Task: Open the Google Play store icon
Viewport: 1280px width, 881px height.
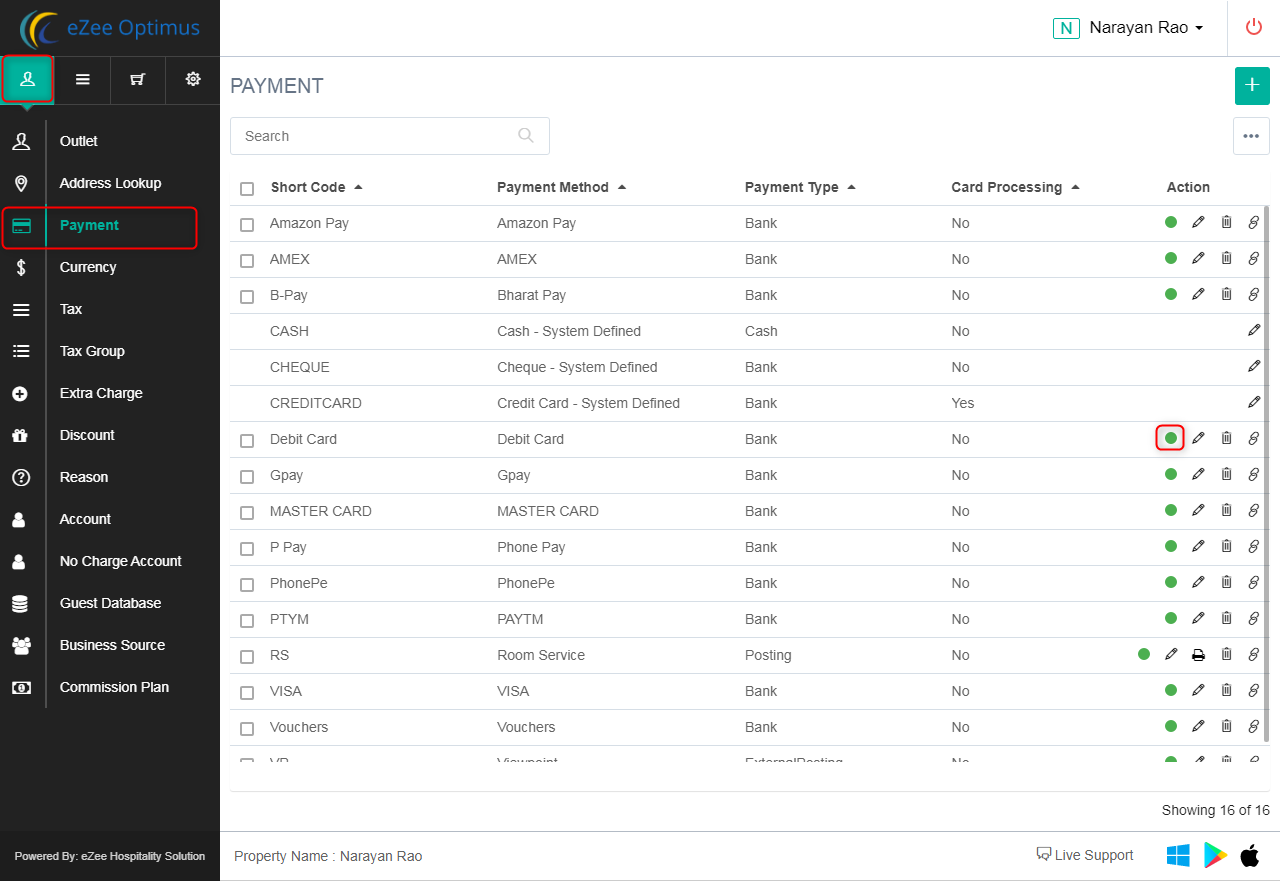Action: coord(1215,855)
